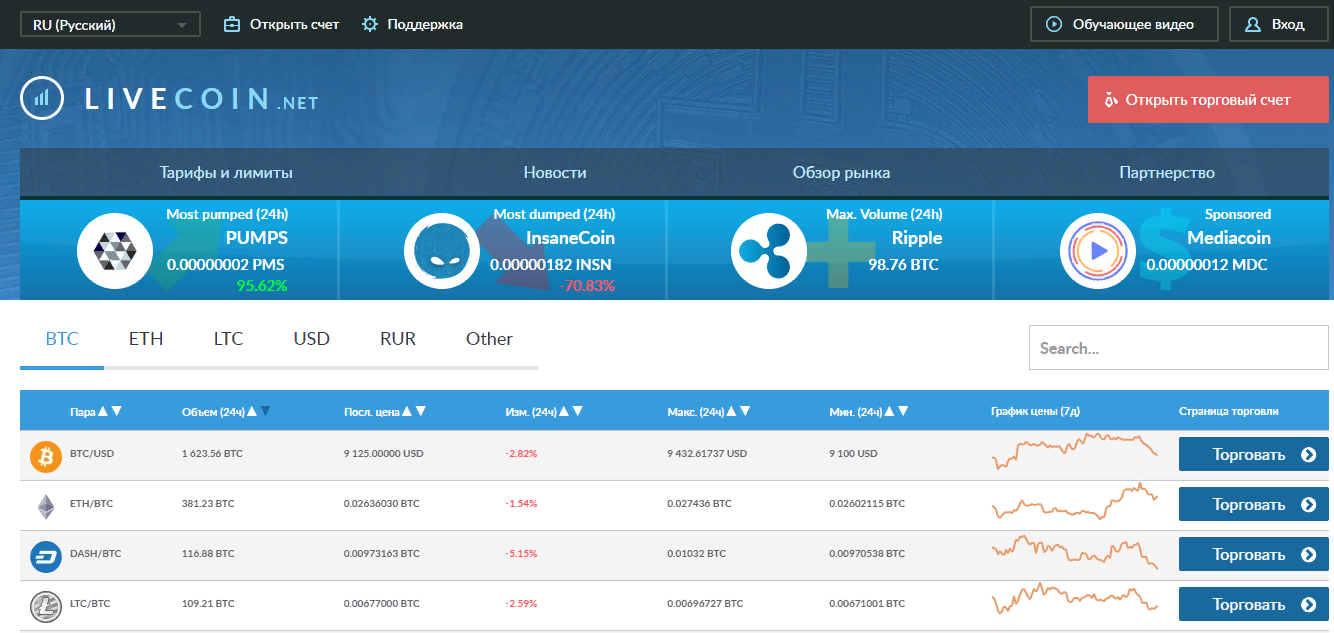The image size is (1334, 633).
Task: Click Торговать button for ETH/BTC
Action: pos(1254,504)
